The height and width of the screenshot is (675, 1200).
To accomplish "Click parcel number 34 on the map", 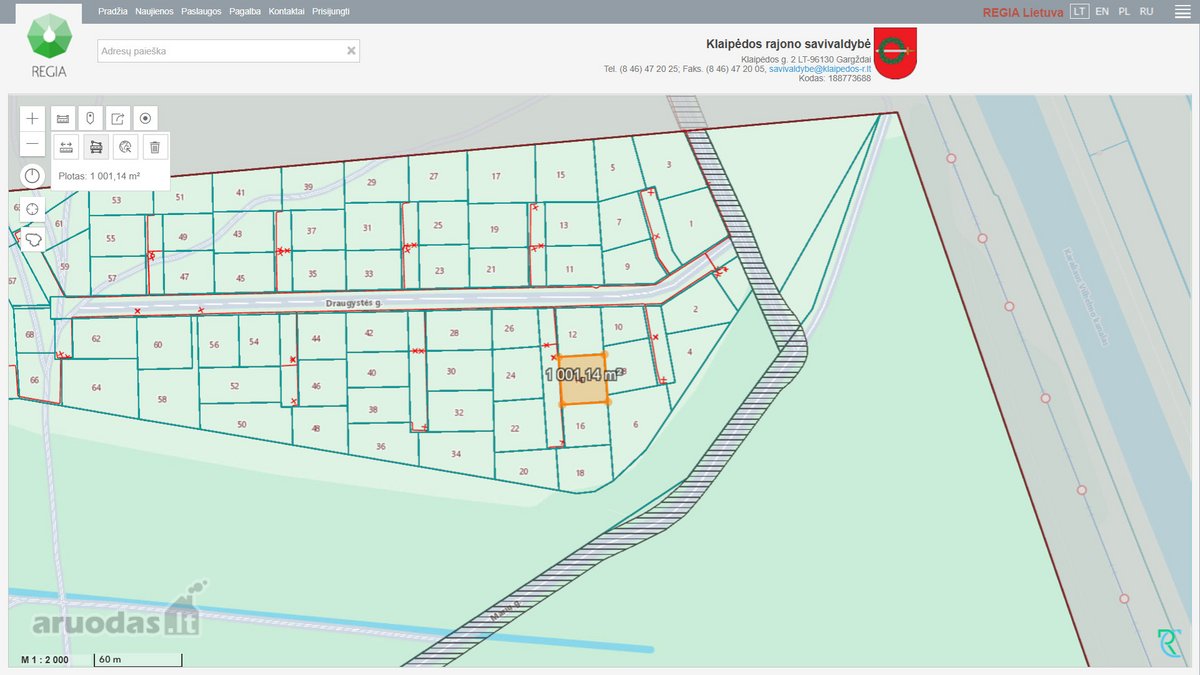I will [456, 454].
